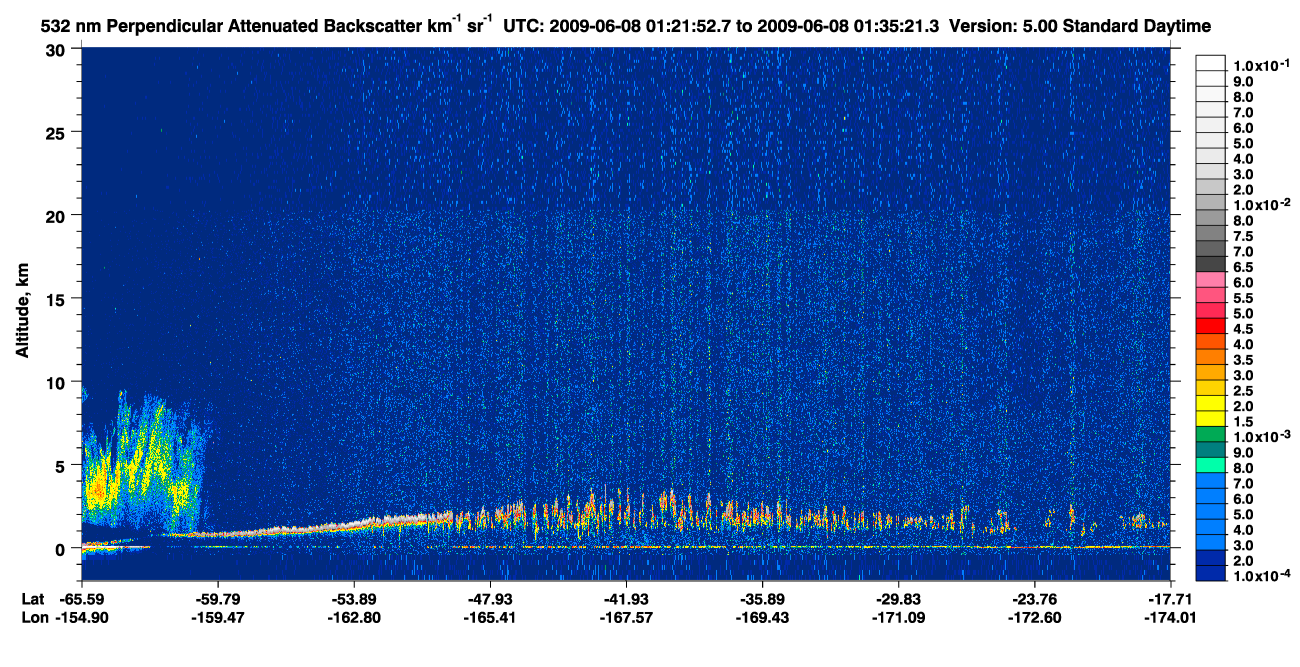Select latitude value -41.93
Viewport: 1300px width, 667px height.
[626, 598]
